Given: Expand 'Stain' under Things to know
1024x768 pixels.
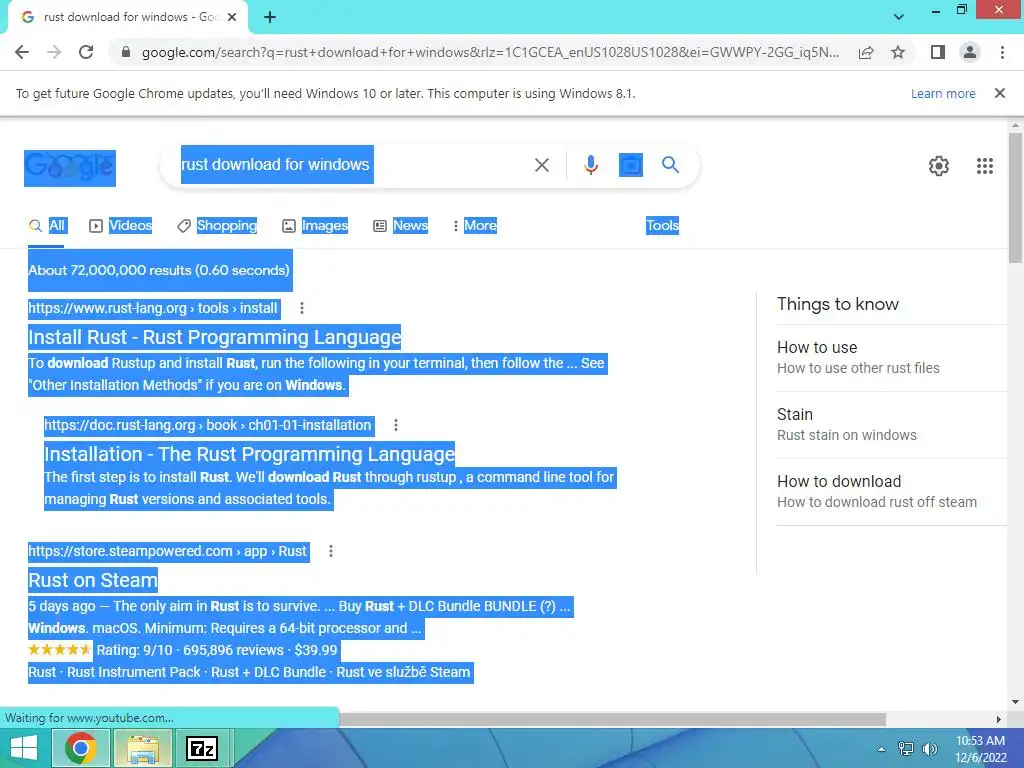Looking at the screenshot, I should click(892, 424).
